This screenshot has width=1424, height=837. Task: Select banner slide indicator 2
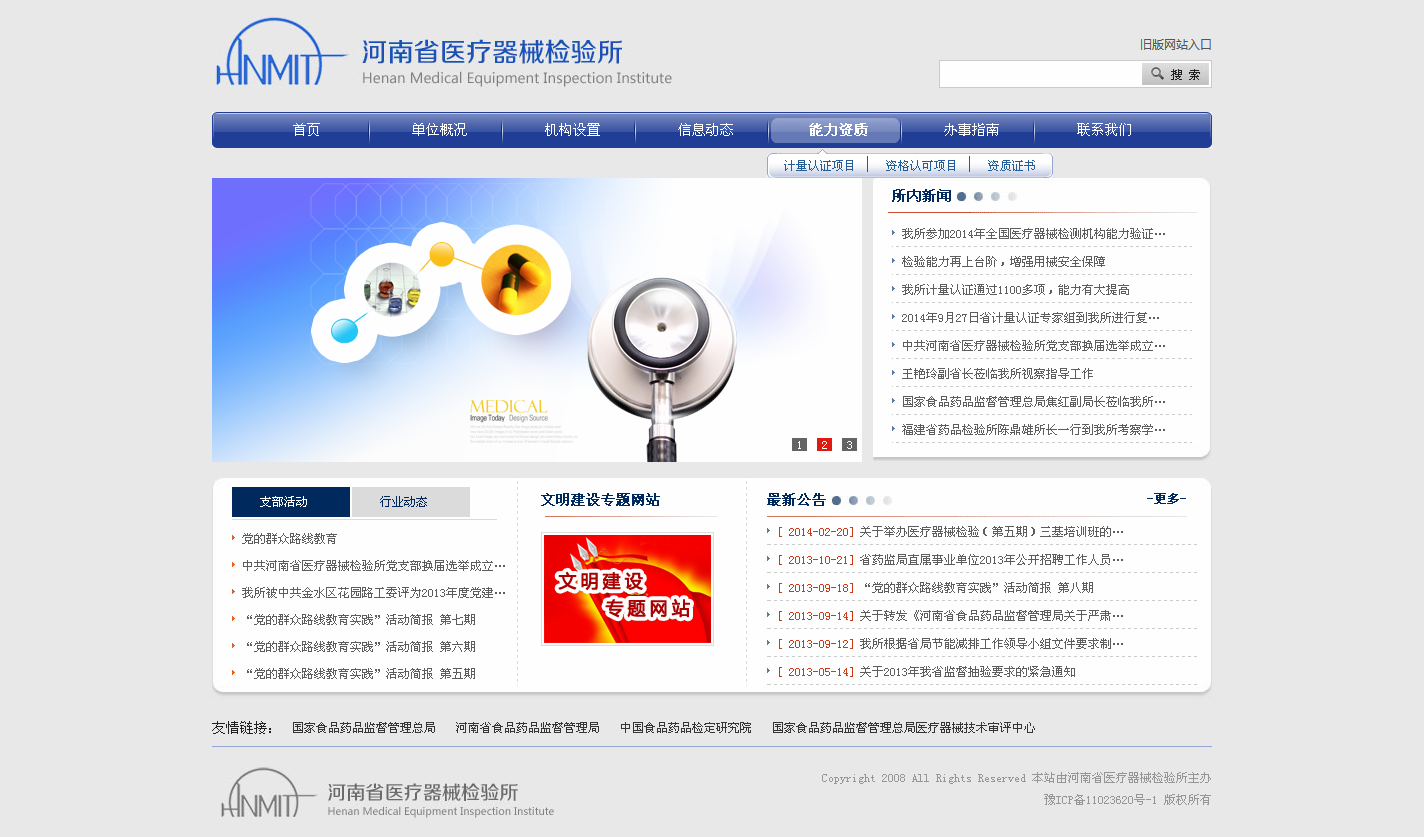(x=824, y=445)
